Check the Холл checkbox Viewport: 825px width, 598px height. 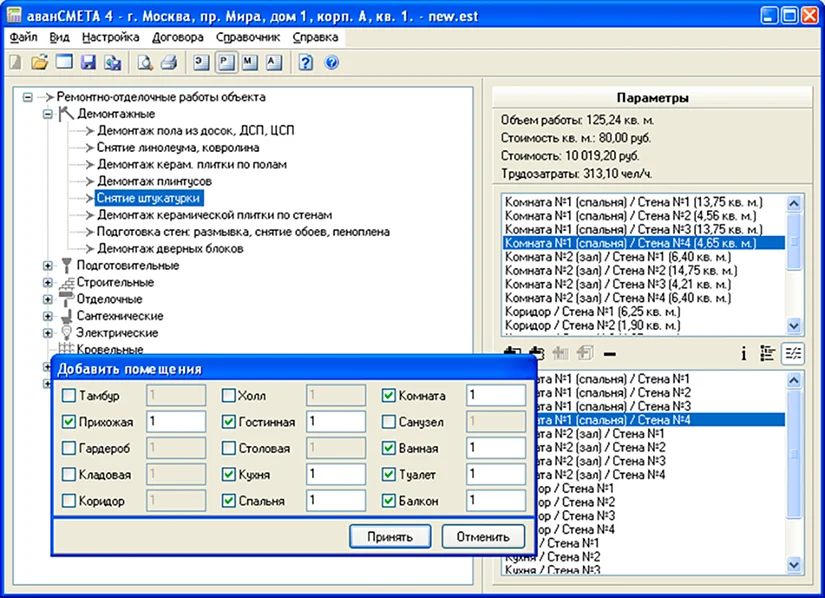point(228,396)
